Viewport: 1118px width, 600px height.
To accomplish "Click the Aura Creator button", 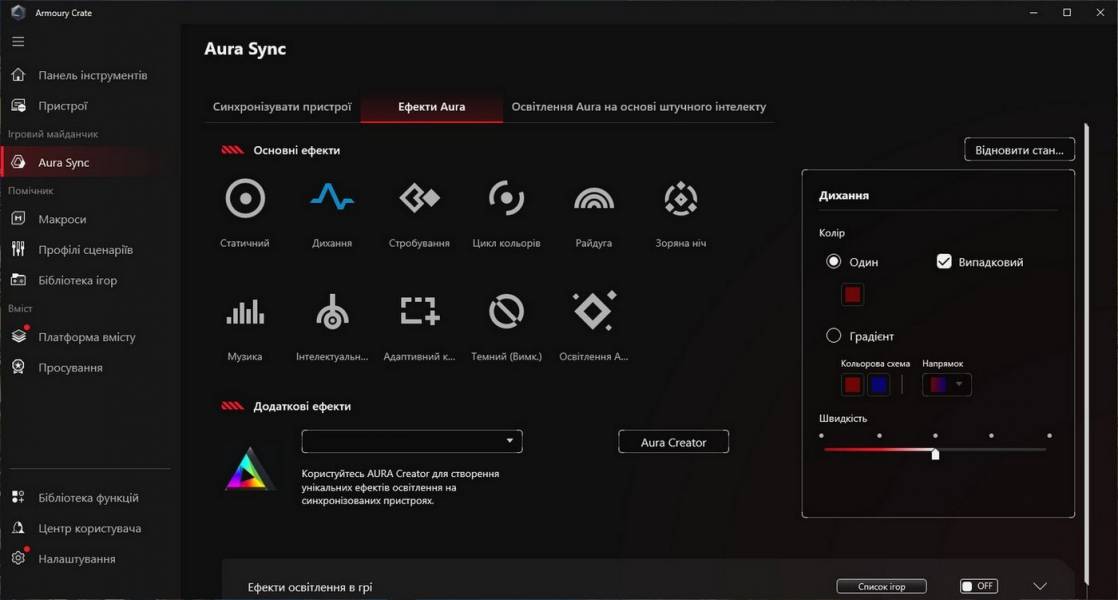I will point(673,442).
